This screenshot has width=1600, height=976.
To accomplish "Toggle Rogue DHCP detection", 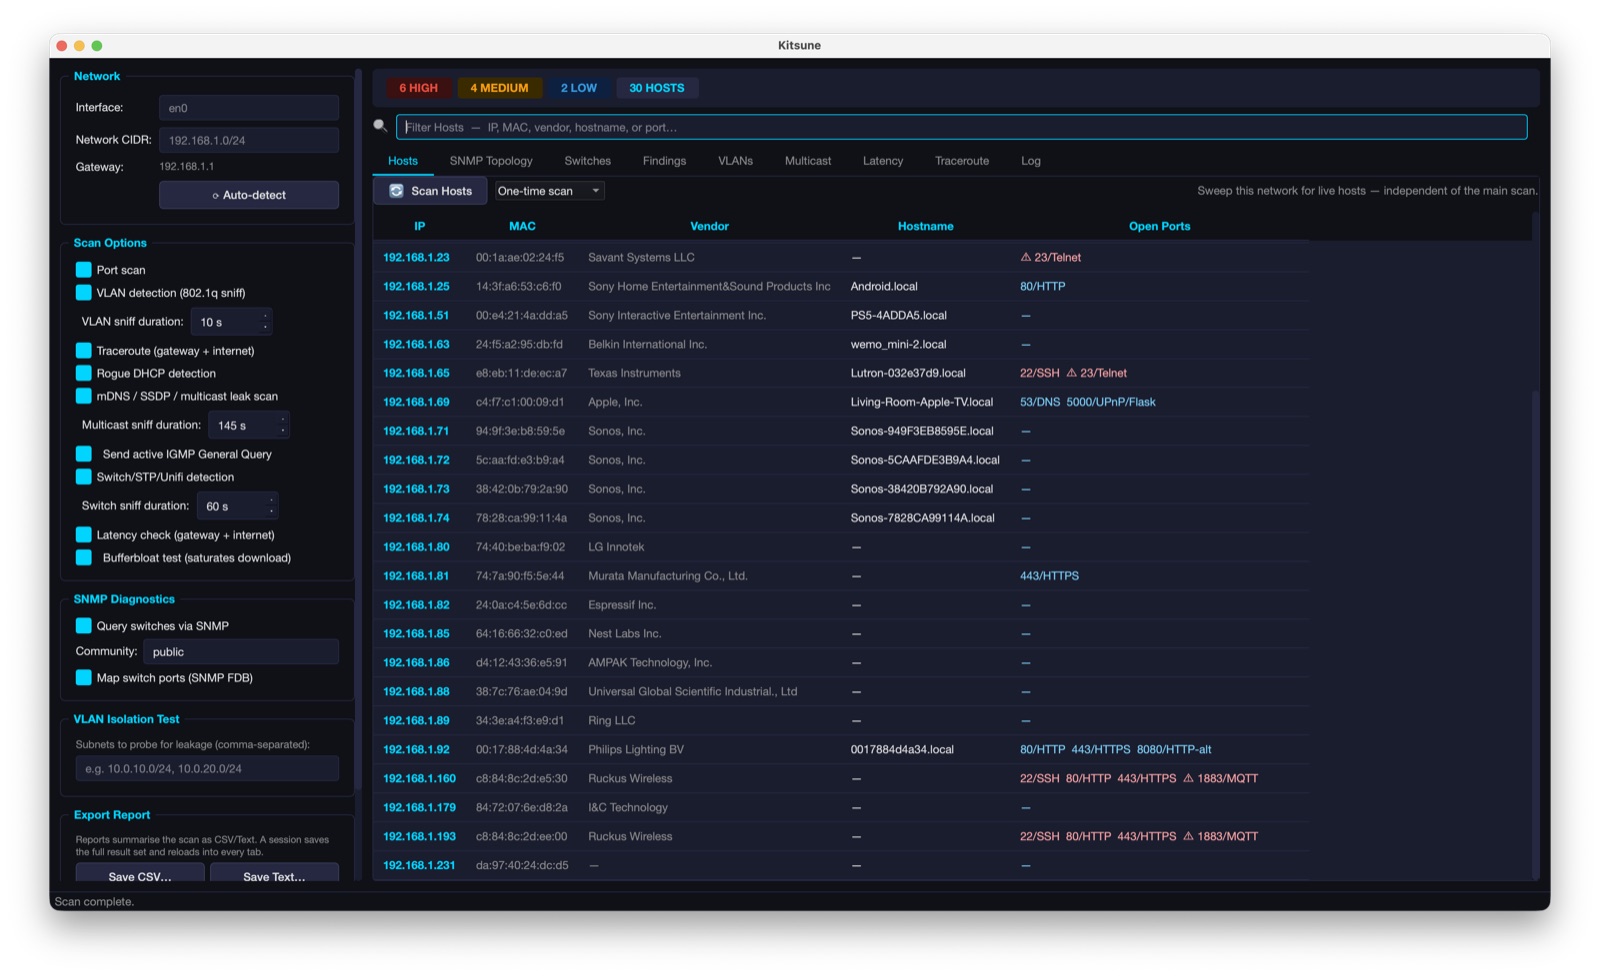I will click(x=84, y=373).
